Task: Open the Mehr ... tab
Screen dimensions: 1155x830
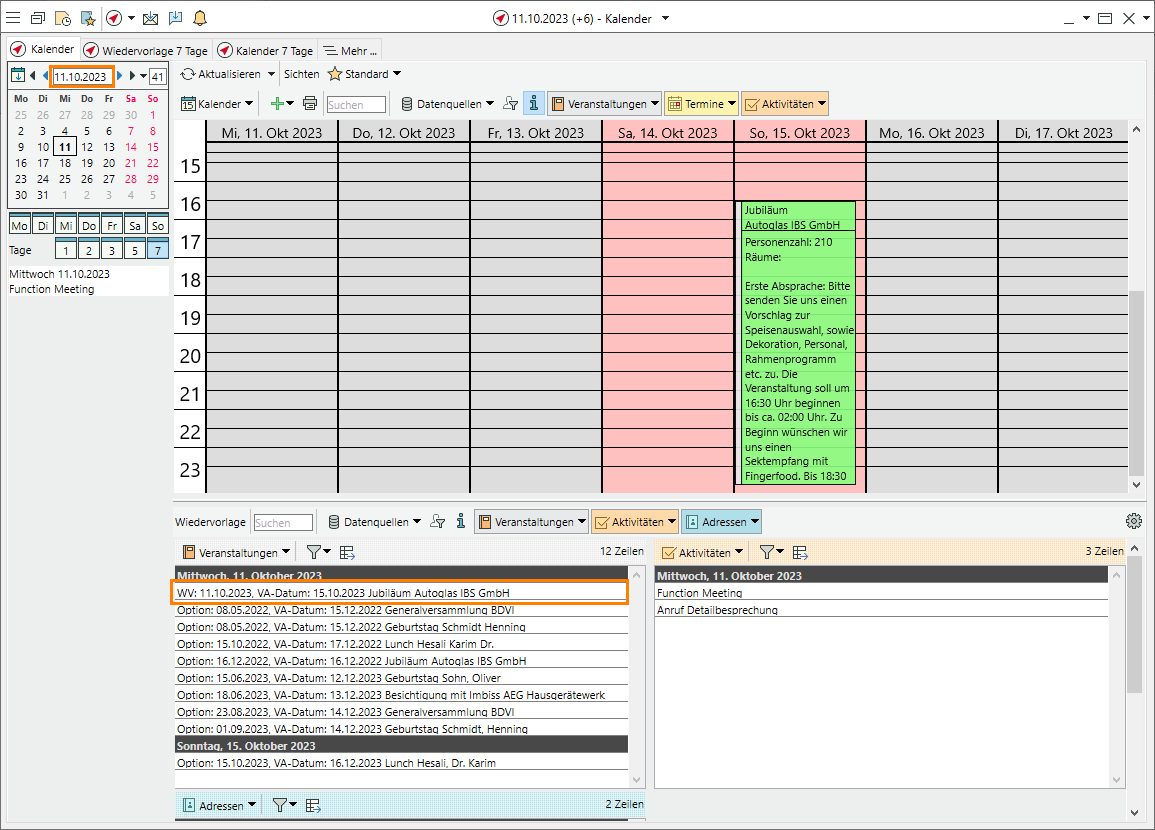Action: 350,50
